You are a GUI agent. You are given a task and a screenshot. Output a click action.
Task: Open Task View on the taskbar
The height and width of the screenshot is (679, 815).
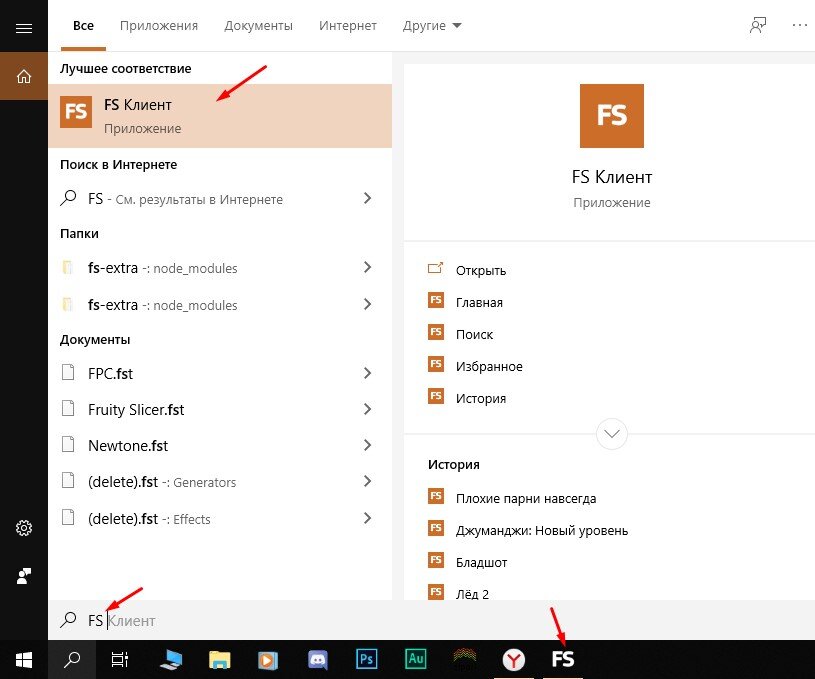point(120,660)
